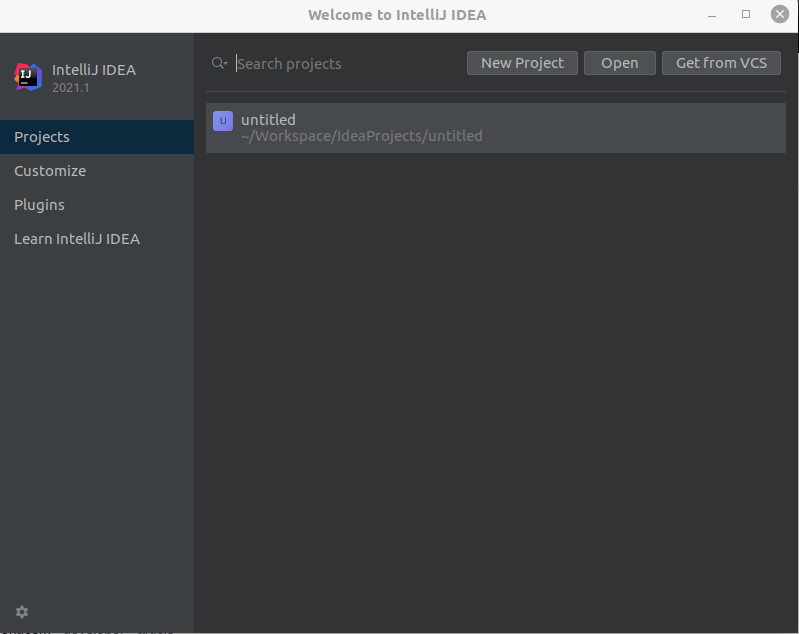Click the 2021.1 version label

pyautogui.click(x=71, y=88)
